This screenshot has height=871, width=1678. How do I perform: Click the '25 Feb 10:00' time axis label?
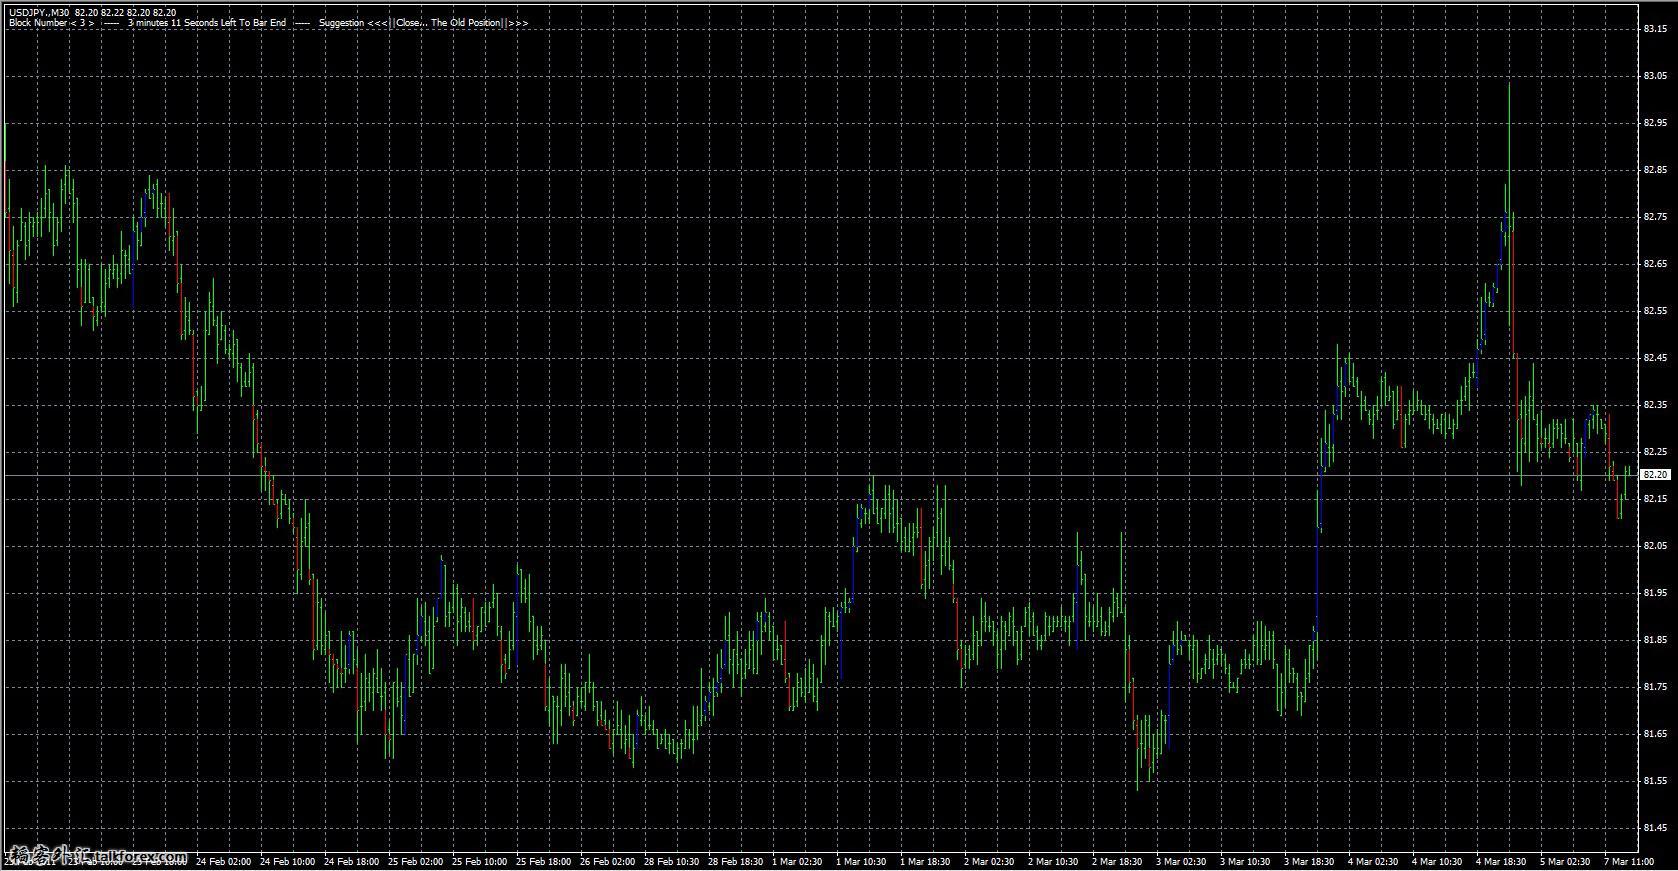pos(479,861)
